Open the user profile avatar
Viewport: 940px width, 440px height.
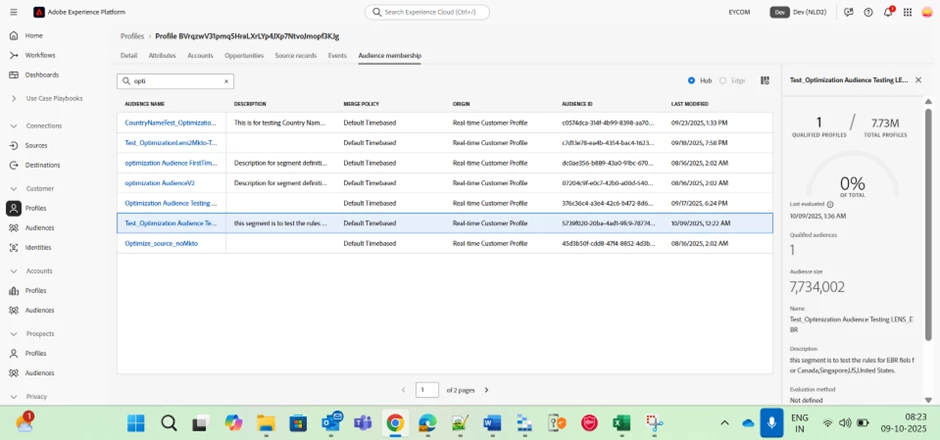[927, 12]
